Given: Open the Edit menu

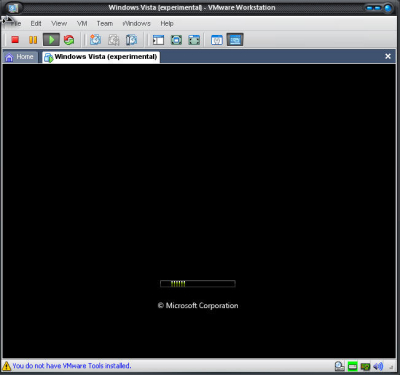Looking at the screenshot, I should tap(36, 23).
